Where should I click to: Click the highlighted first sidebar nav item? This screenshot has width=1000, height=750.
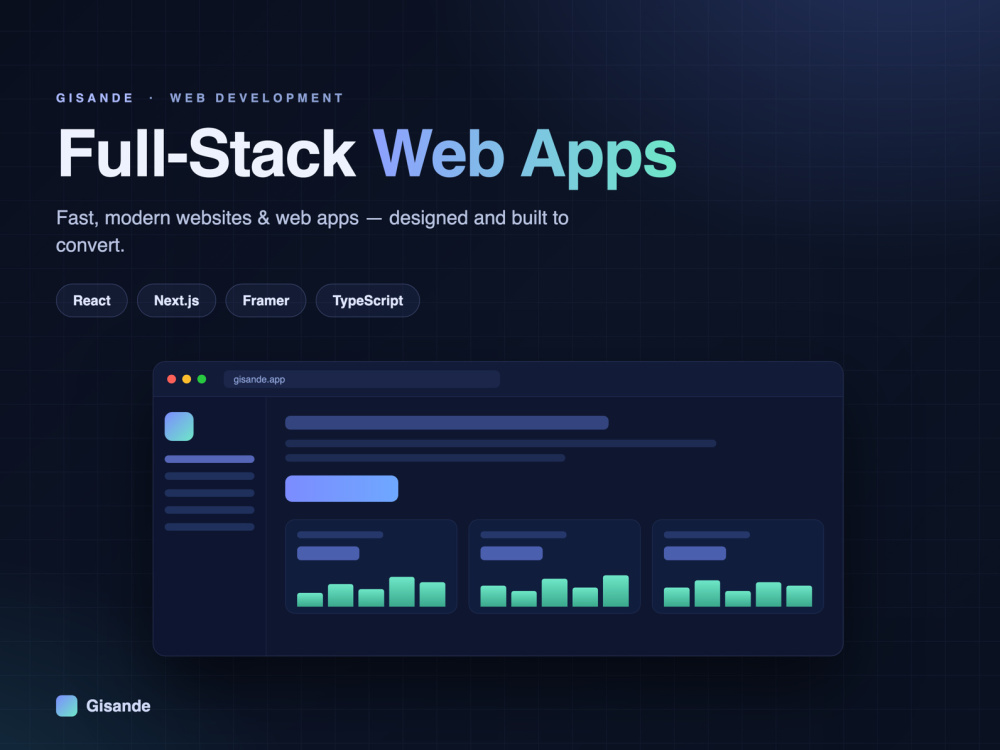coord(209,459)
